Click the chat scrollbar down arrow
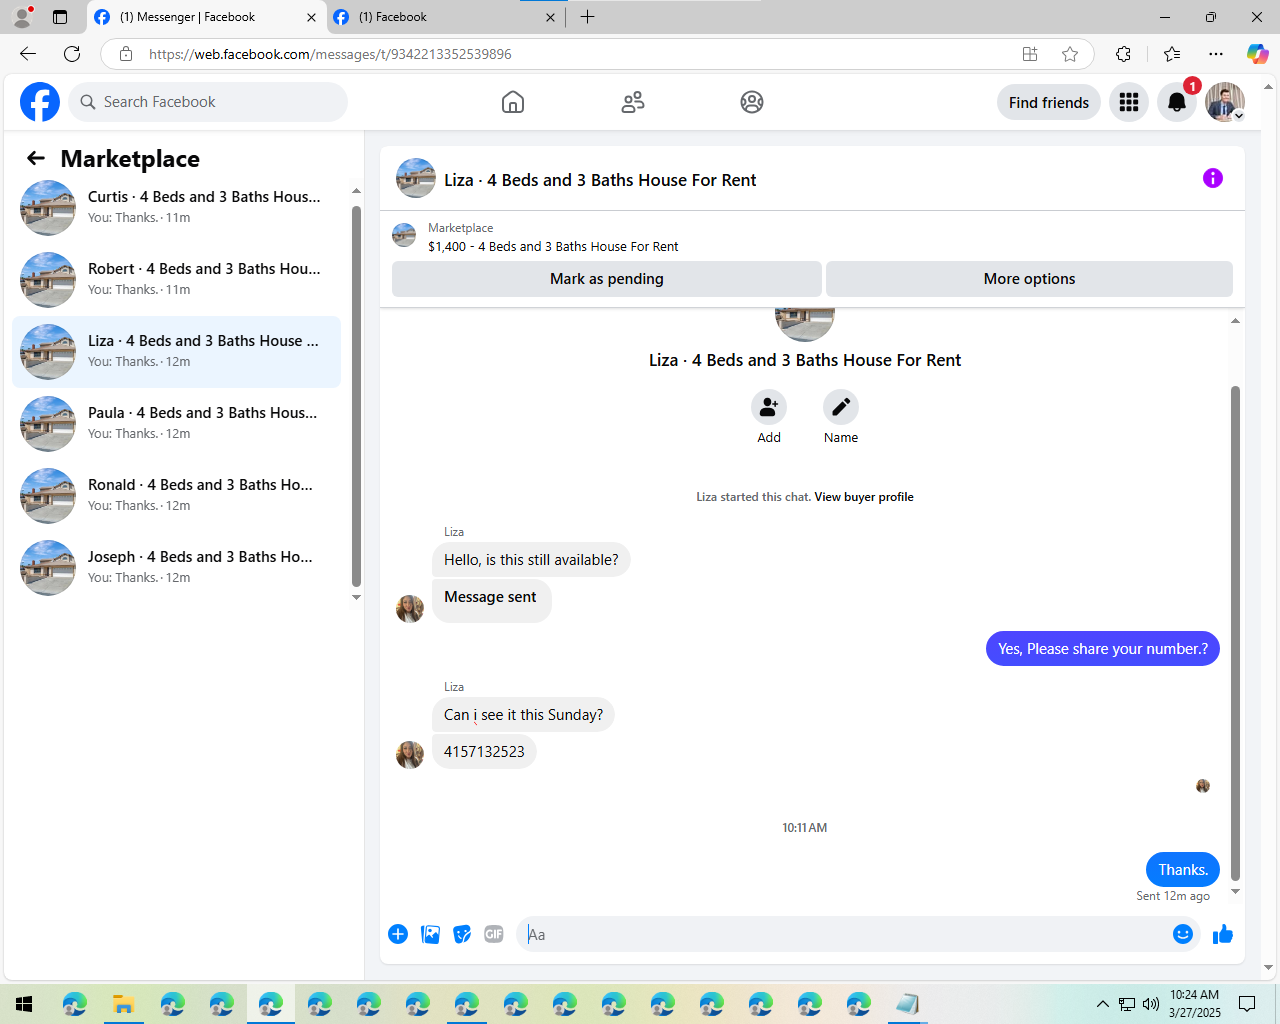 pyautogui.click(x=1235, y=892)
